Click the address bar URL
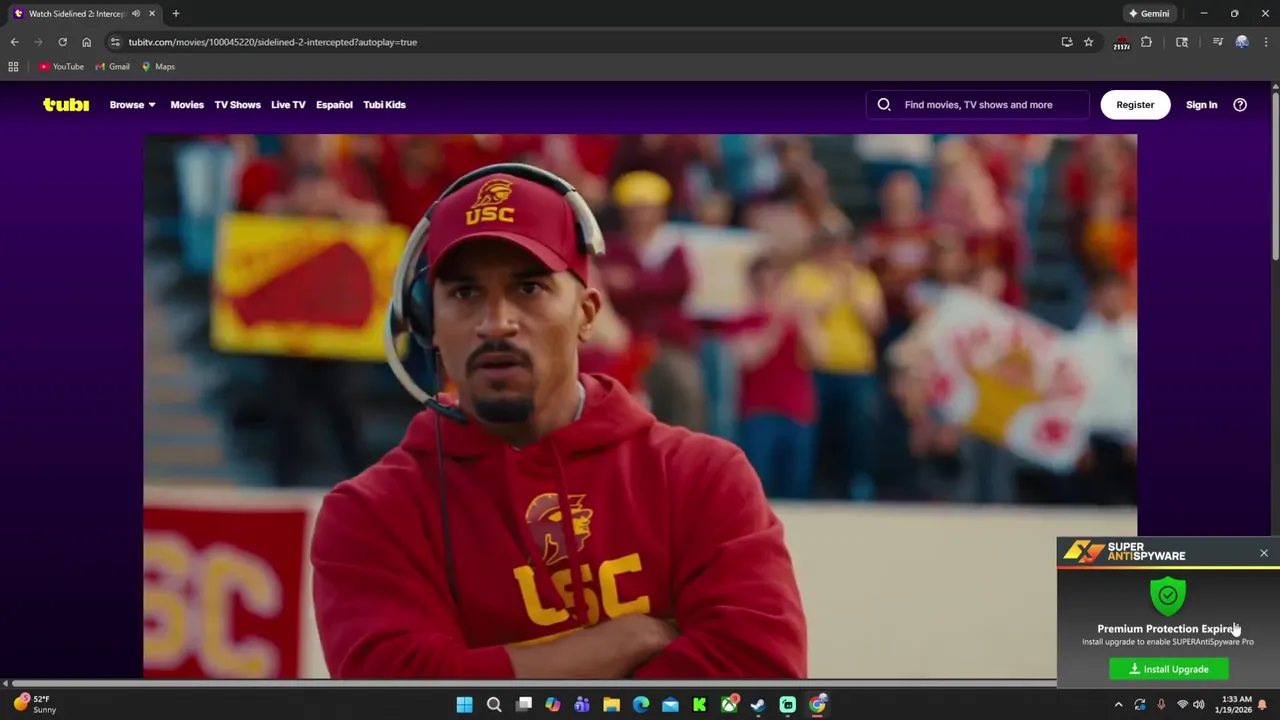The height and width of the screenshot is (720, 1280). point(272,42)
